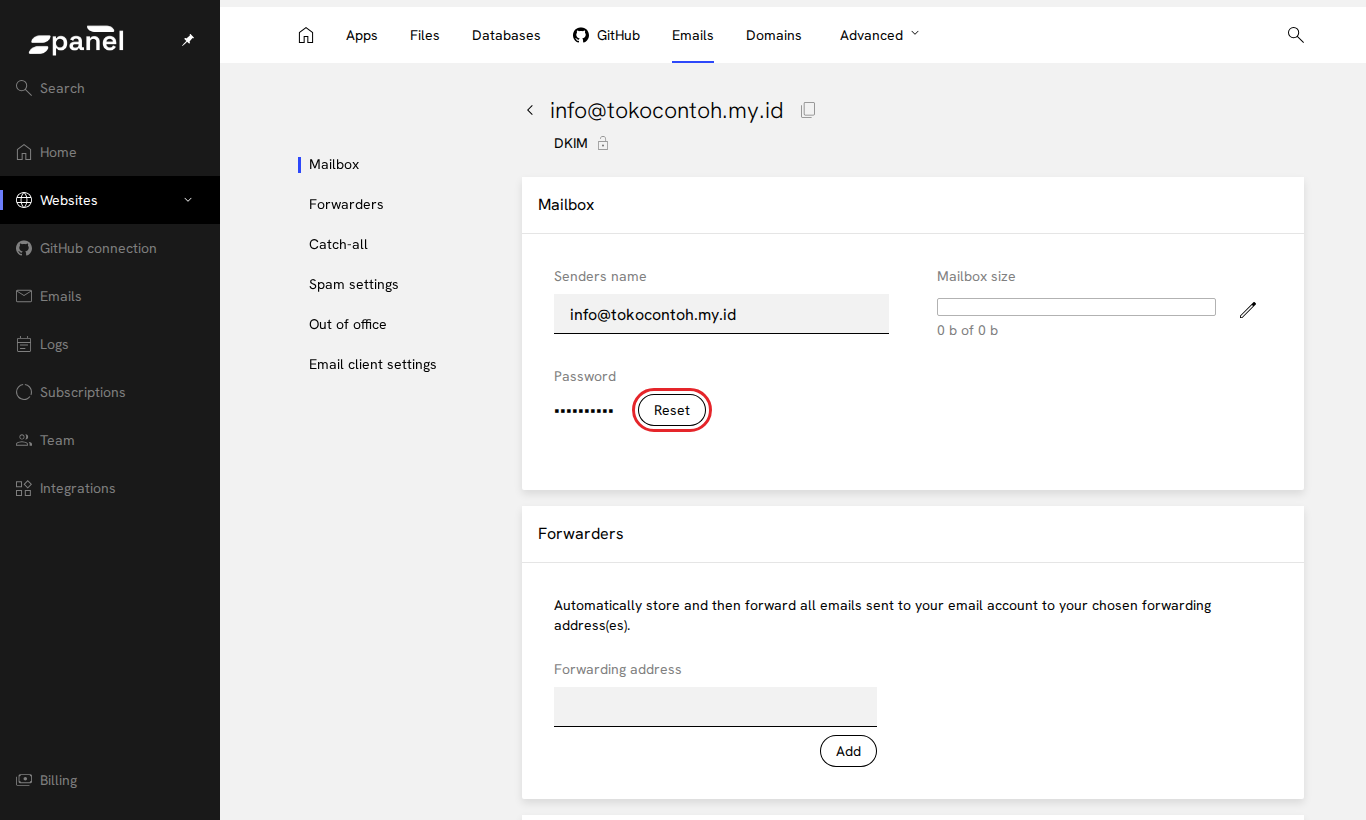Image resolution: width=1366 pixels, height=820 pixels.
Task: Go to the GitHub tab
Action: tap(606, 35)
